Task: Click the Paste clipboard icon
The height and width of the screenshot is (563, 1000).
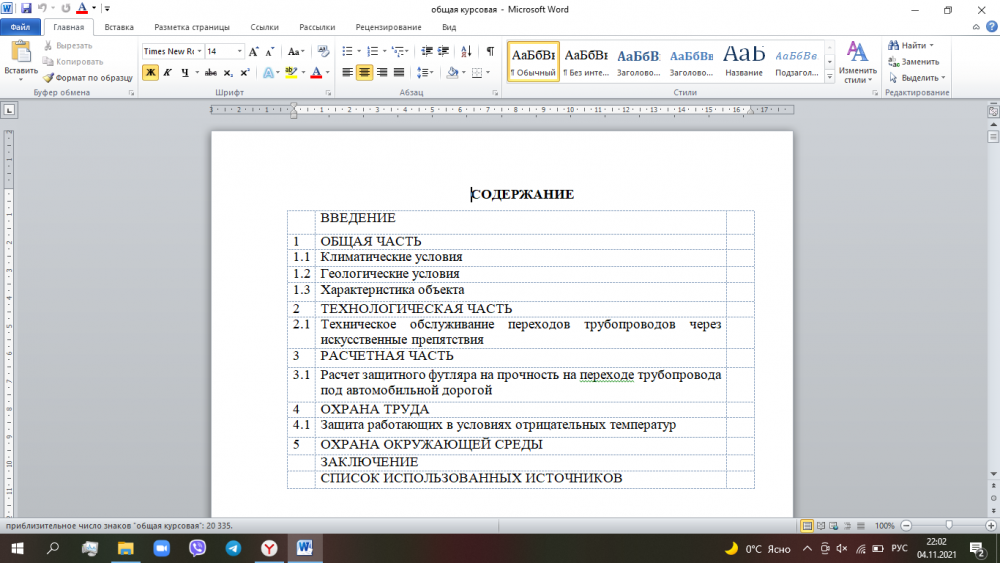Action: pyautogui.click(x=20, y=53)
